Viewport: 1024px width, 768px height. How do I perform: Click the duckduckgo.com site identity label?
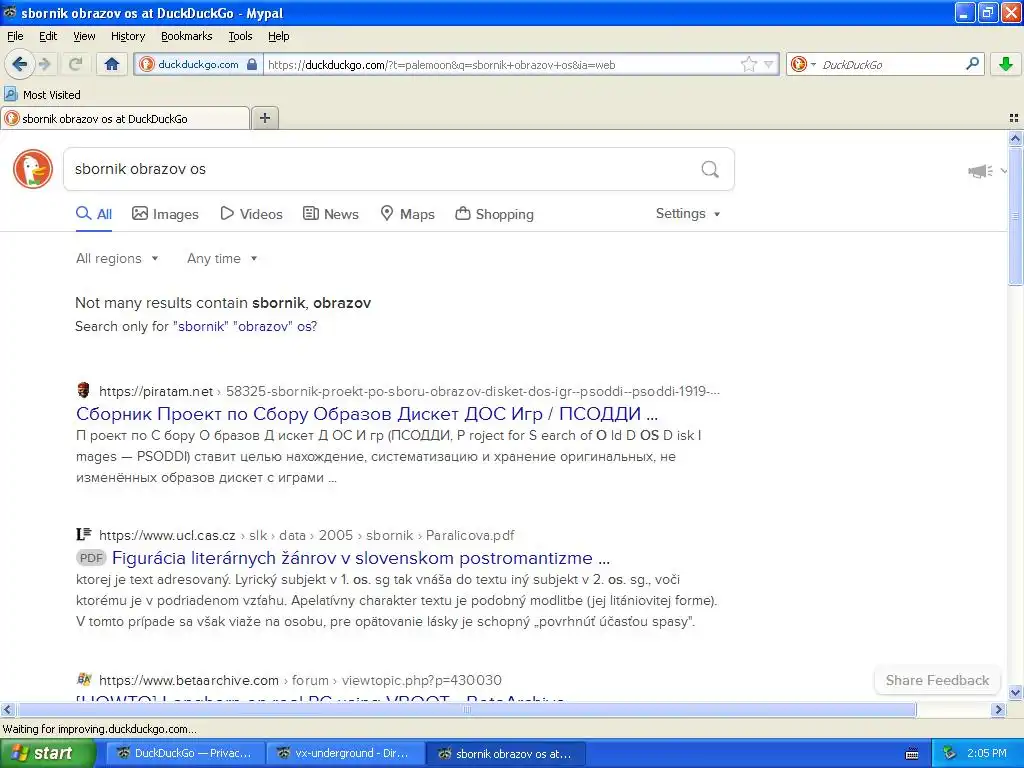(x=198, y=64)
